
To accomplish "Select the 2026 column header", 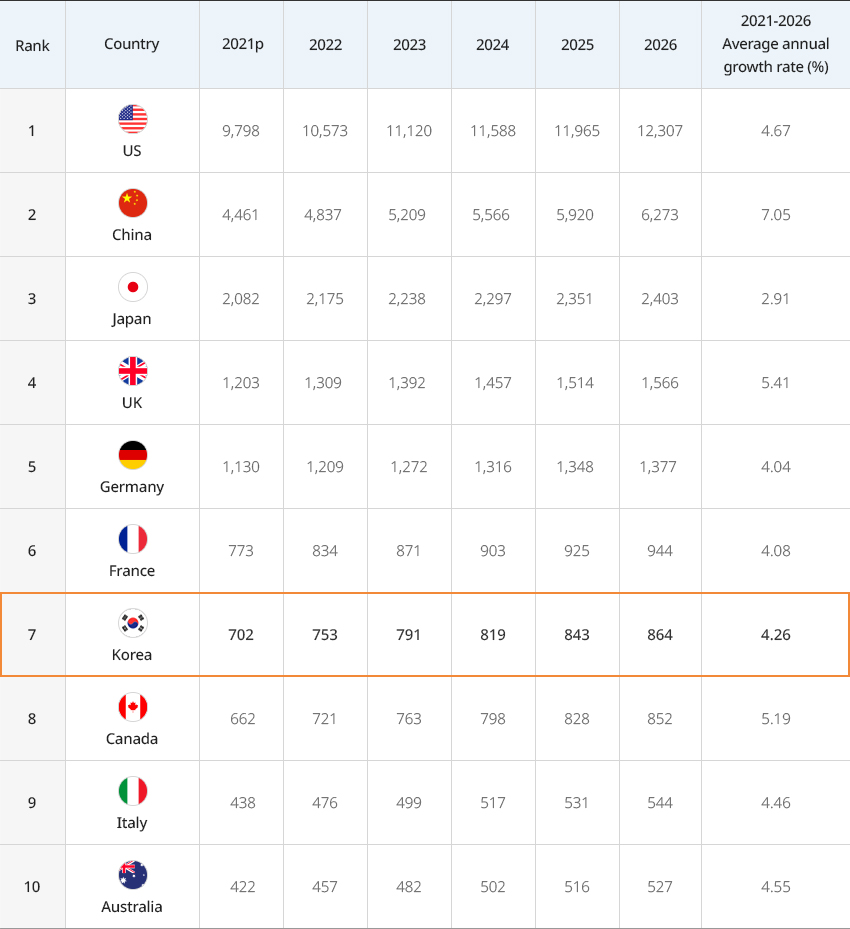I will click(x=660, y=45).
